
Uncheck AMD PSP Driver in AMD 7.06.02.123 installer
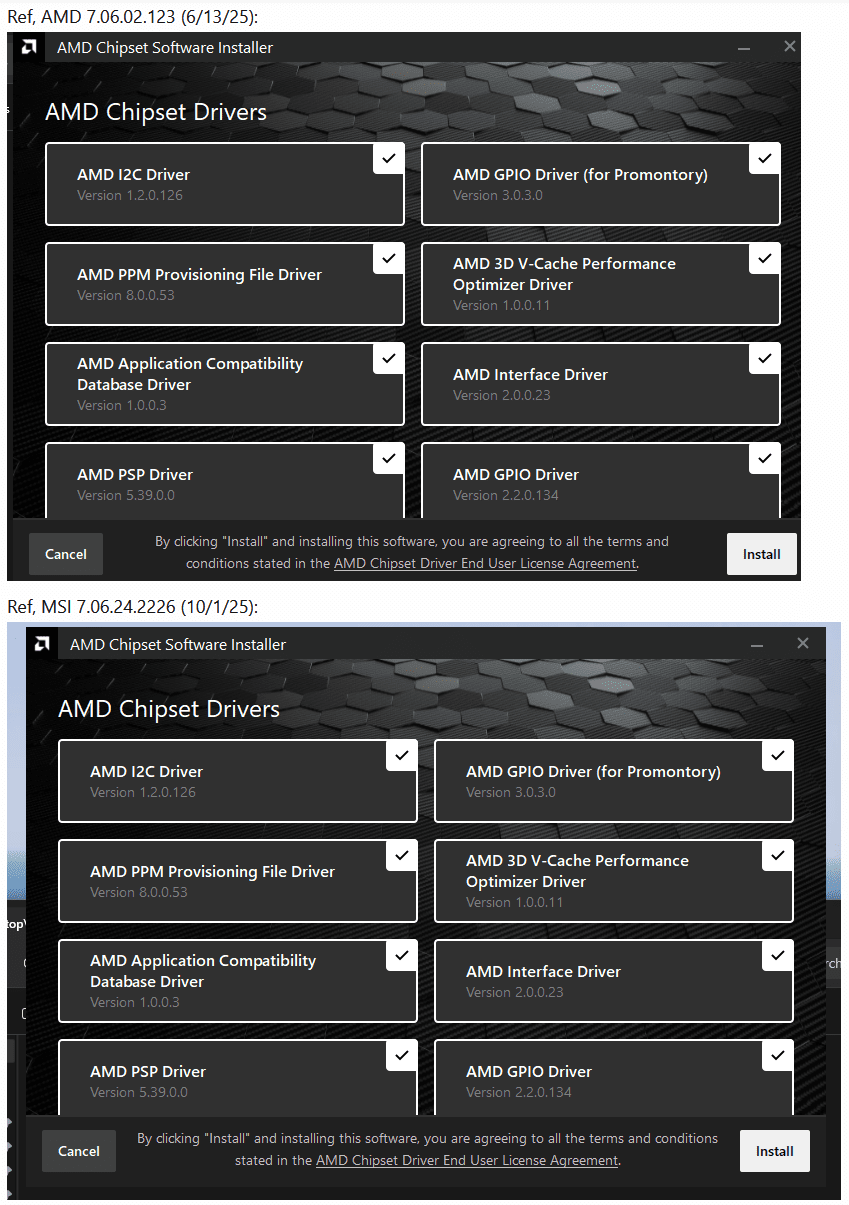click(x=388, y=459)
